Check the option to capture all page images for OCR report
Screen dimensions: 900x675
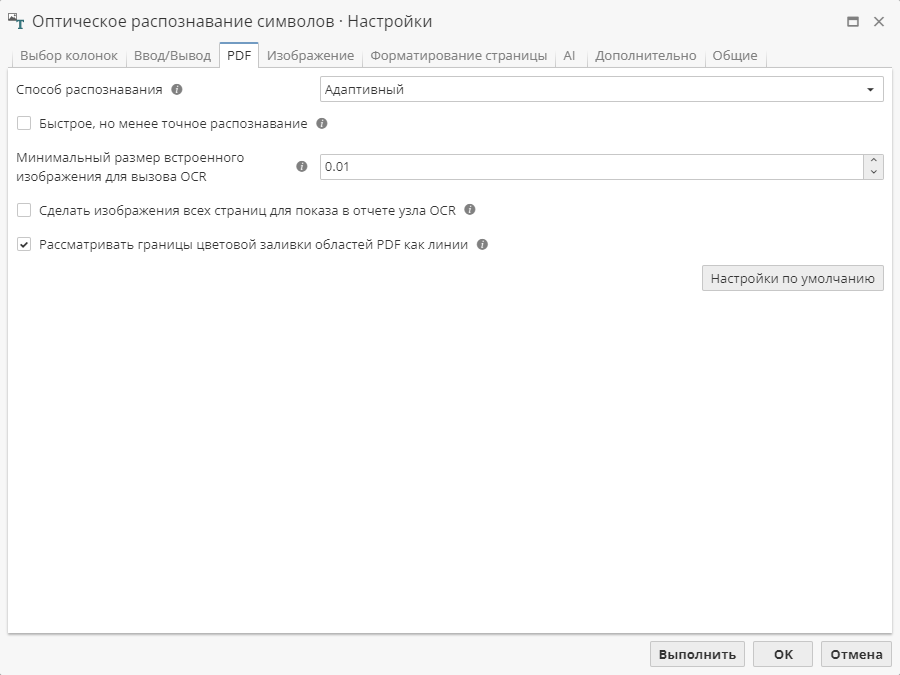[x=23, y=210]
